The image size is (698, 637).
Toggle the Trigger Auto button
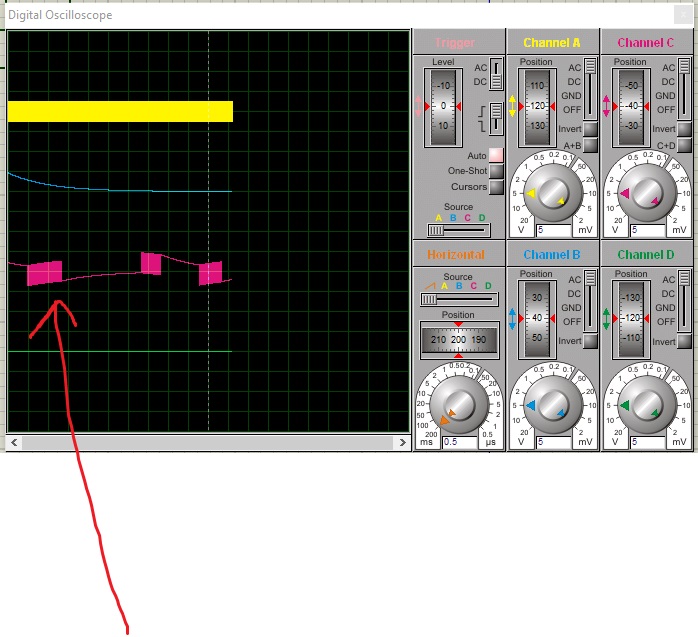496,155
